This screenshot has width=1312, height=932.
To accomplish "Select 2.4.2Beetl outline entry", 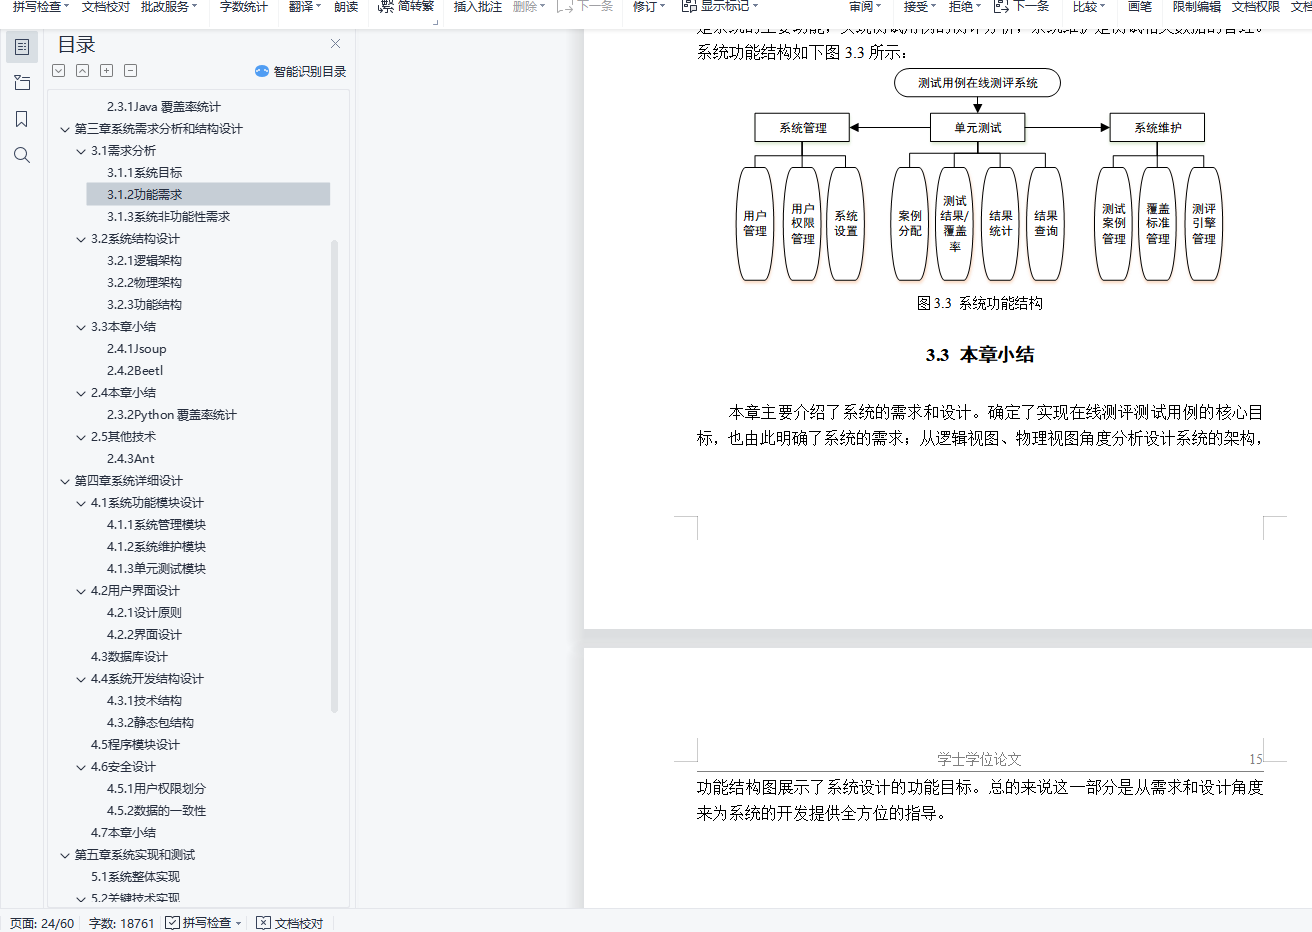I will [135, 371].
